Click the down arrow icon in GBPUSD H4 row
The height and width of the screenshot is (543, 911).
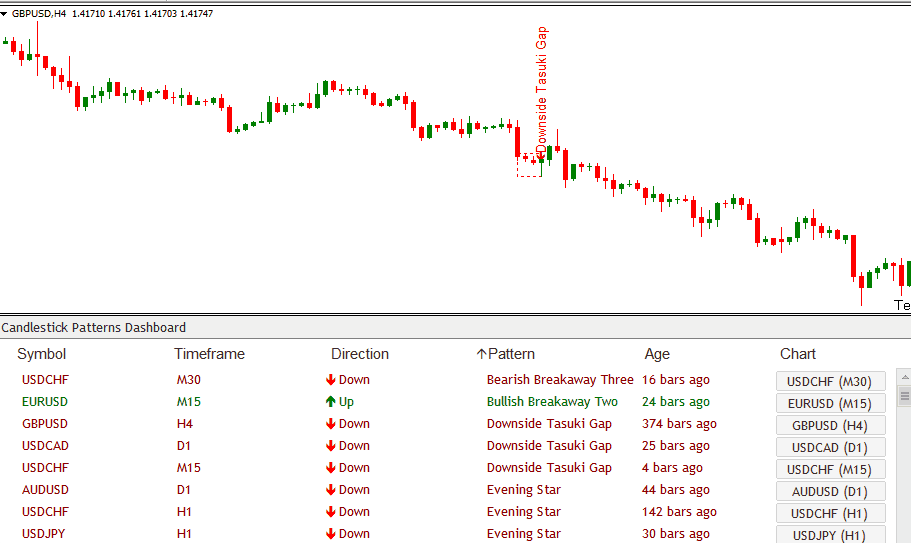pos(330,424)
